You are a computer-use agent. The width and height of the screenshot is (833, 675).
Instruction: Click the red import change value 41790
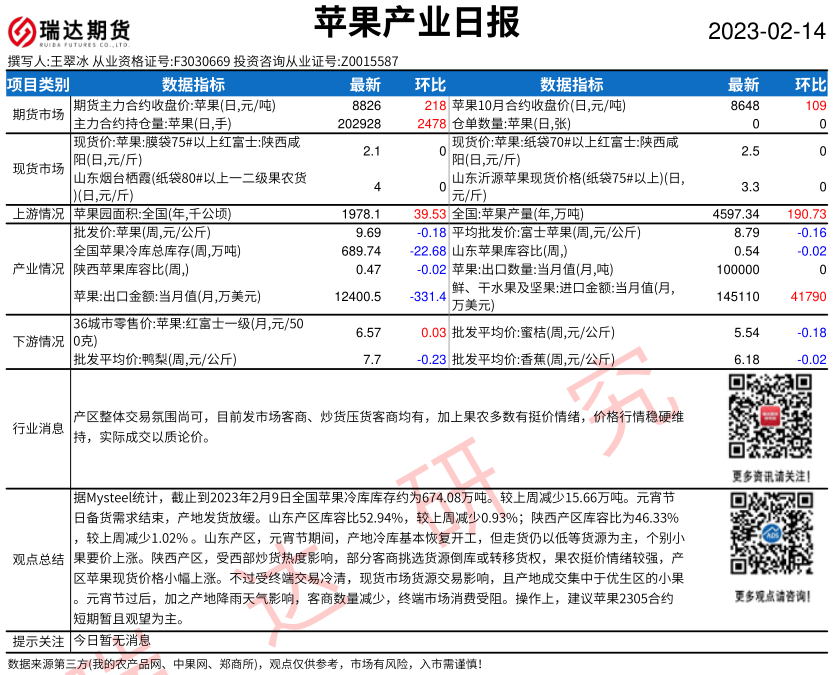coord(808,297)
